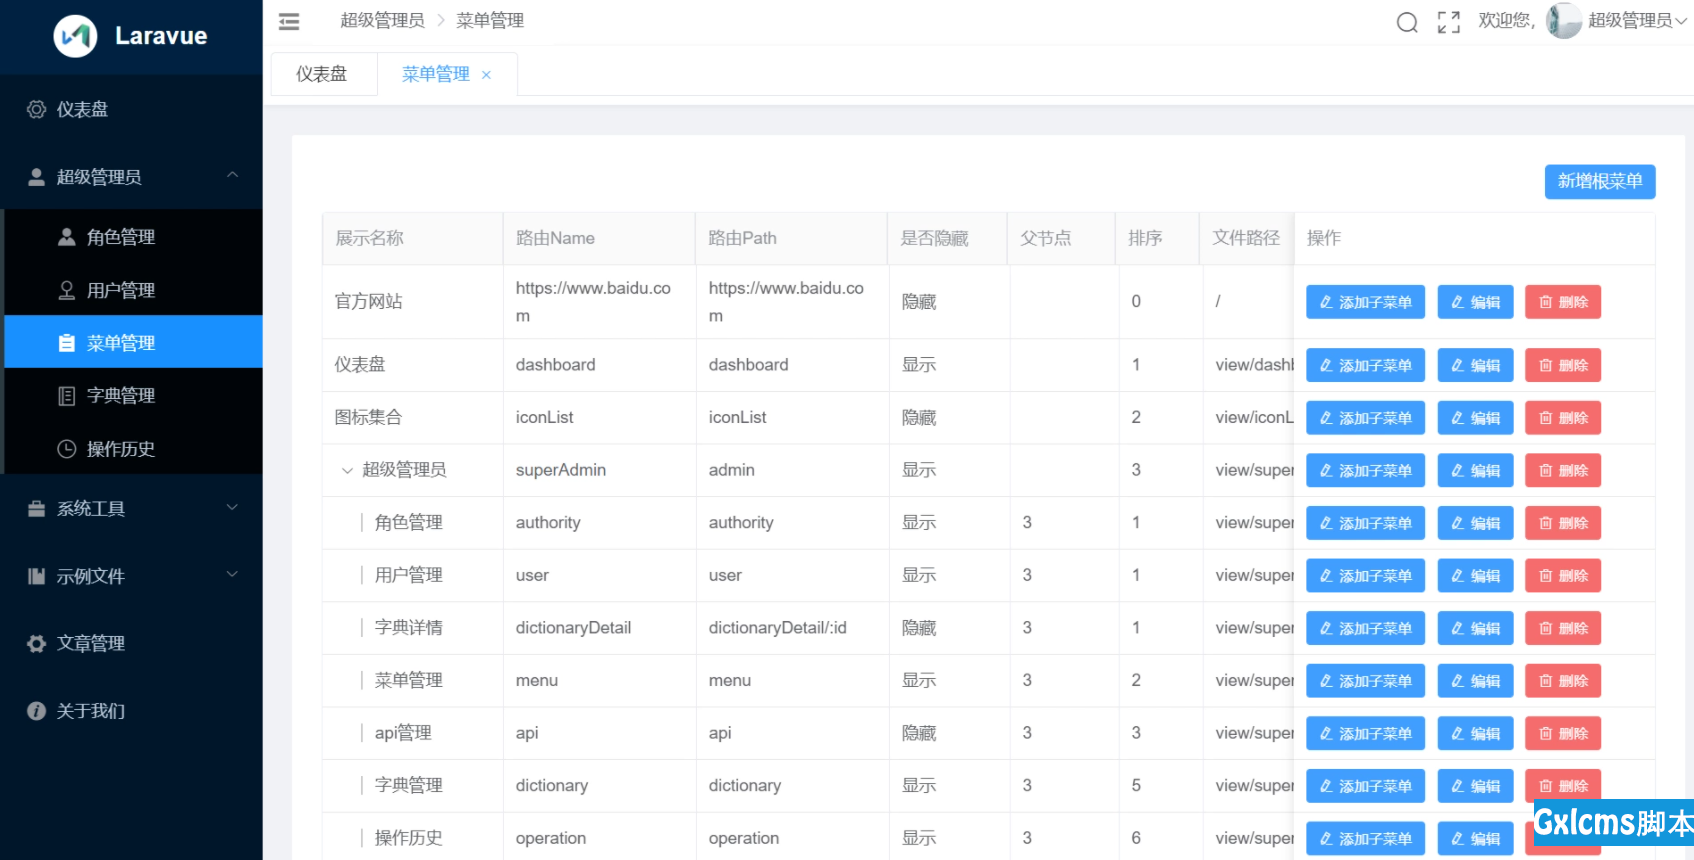Open 仪表盘 in the sidebar

[x=131, y=109]
